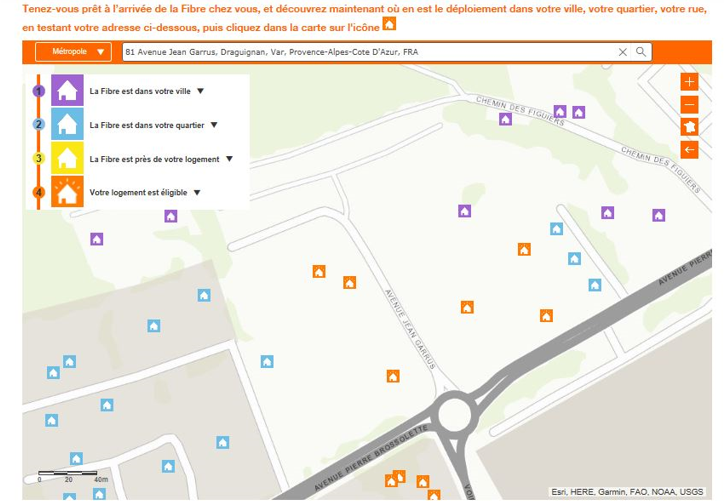Click the Esri, HERE, Garmin attribution text
726x501 pixels.
tap(627, 492)
